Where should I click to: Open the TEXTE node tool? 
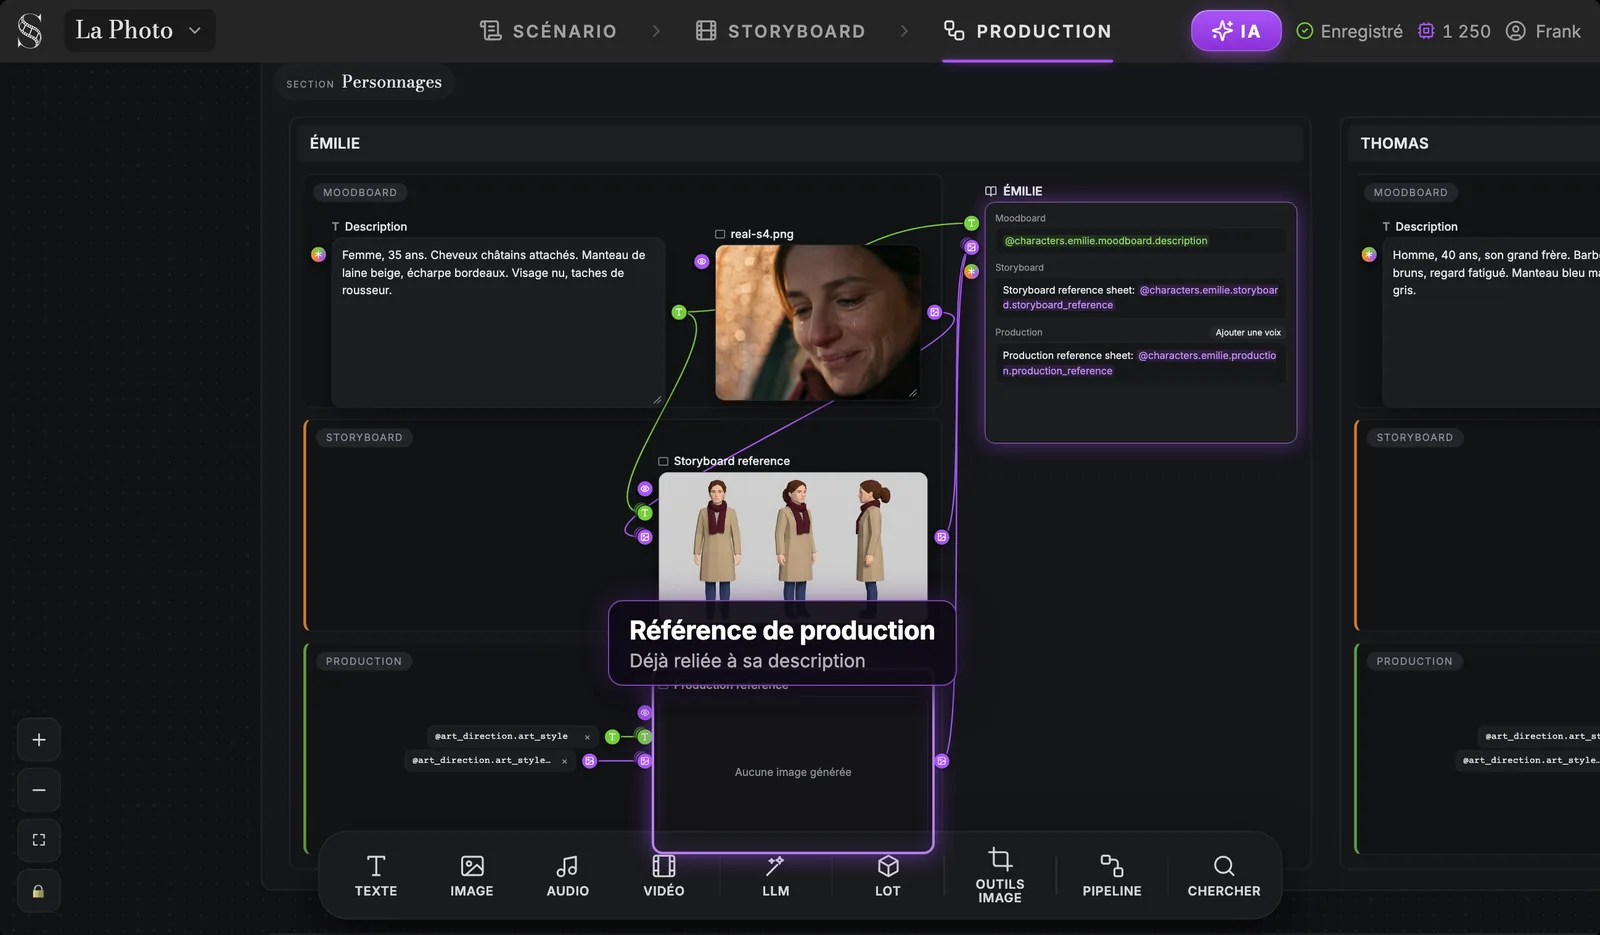(376, 876)
